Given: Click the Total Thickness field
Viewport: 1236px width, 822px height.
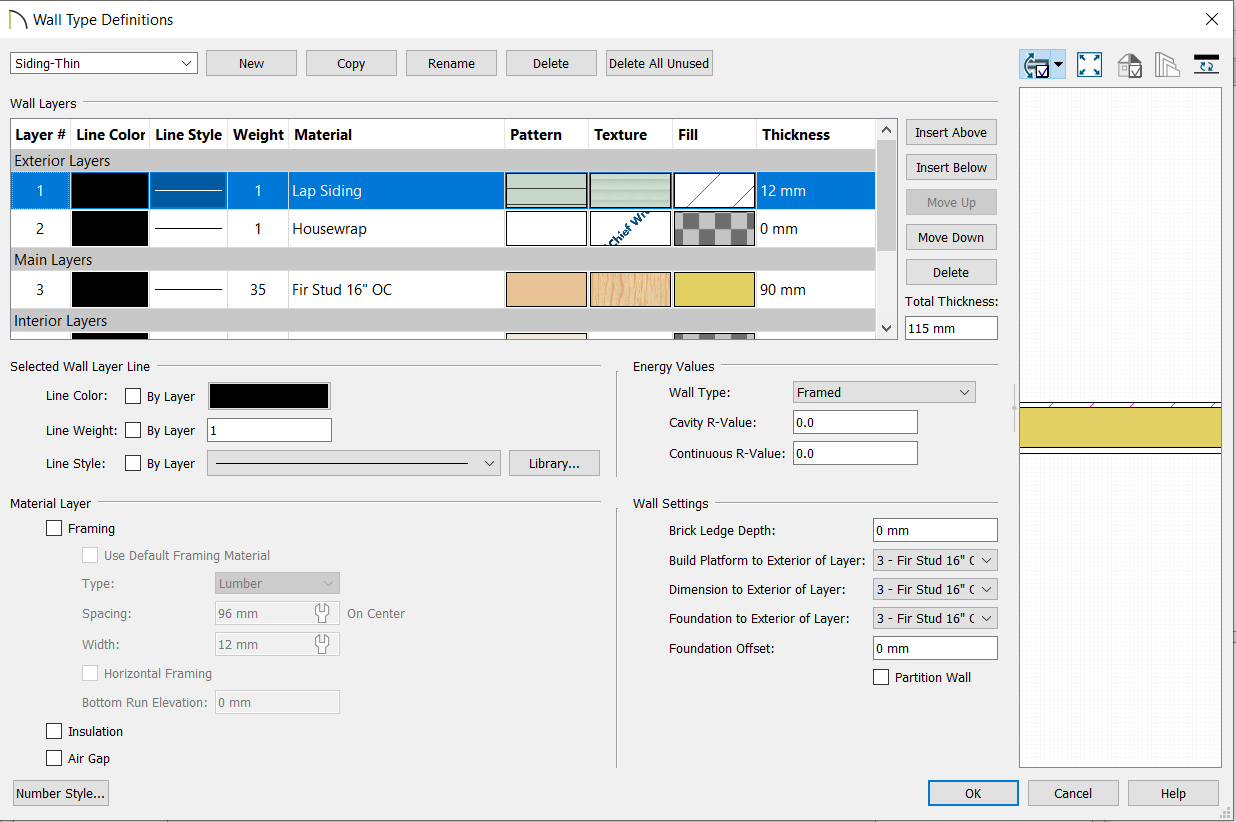Looking at the screenshot, I should (x=951, y=328).
